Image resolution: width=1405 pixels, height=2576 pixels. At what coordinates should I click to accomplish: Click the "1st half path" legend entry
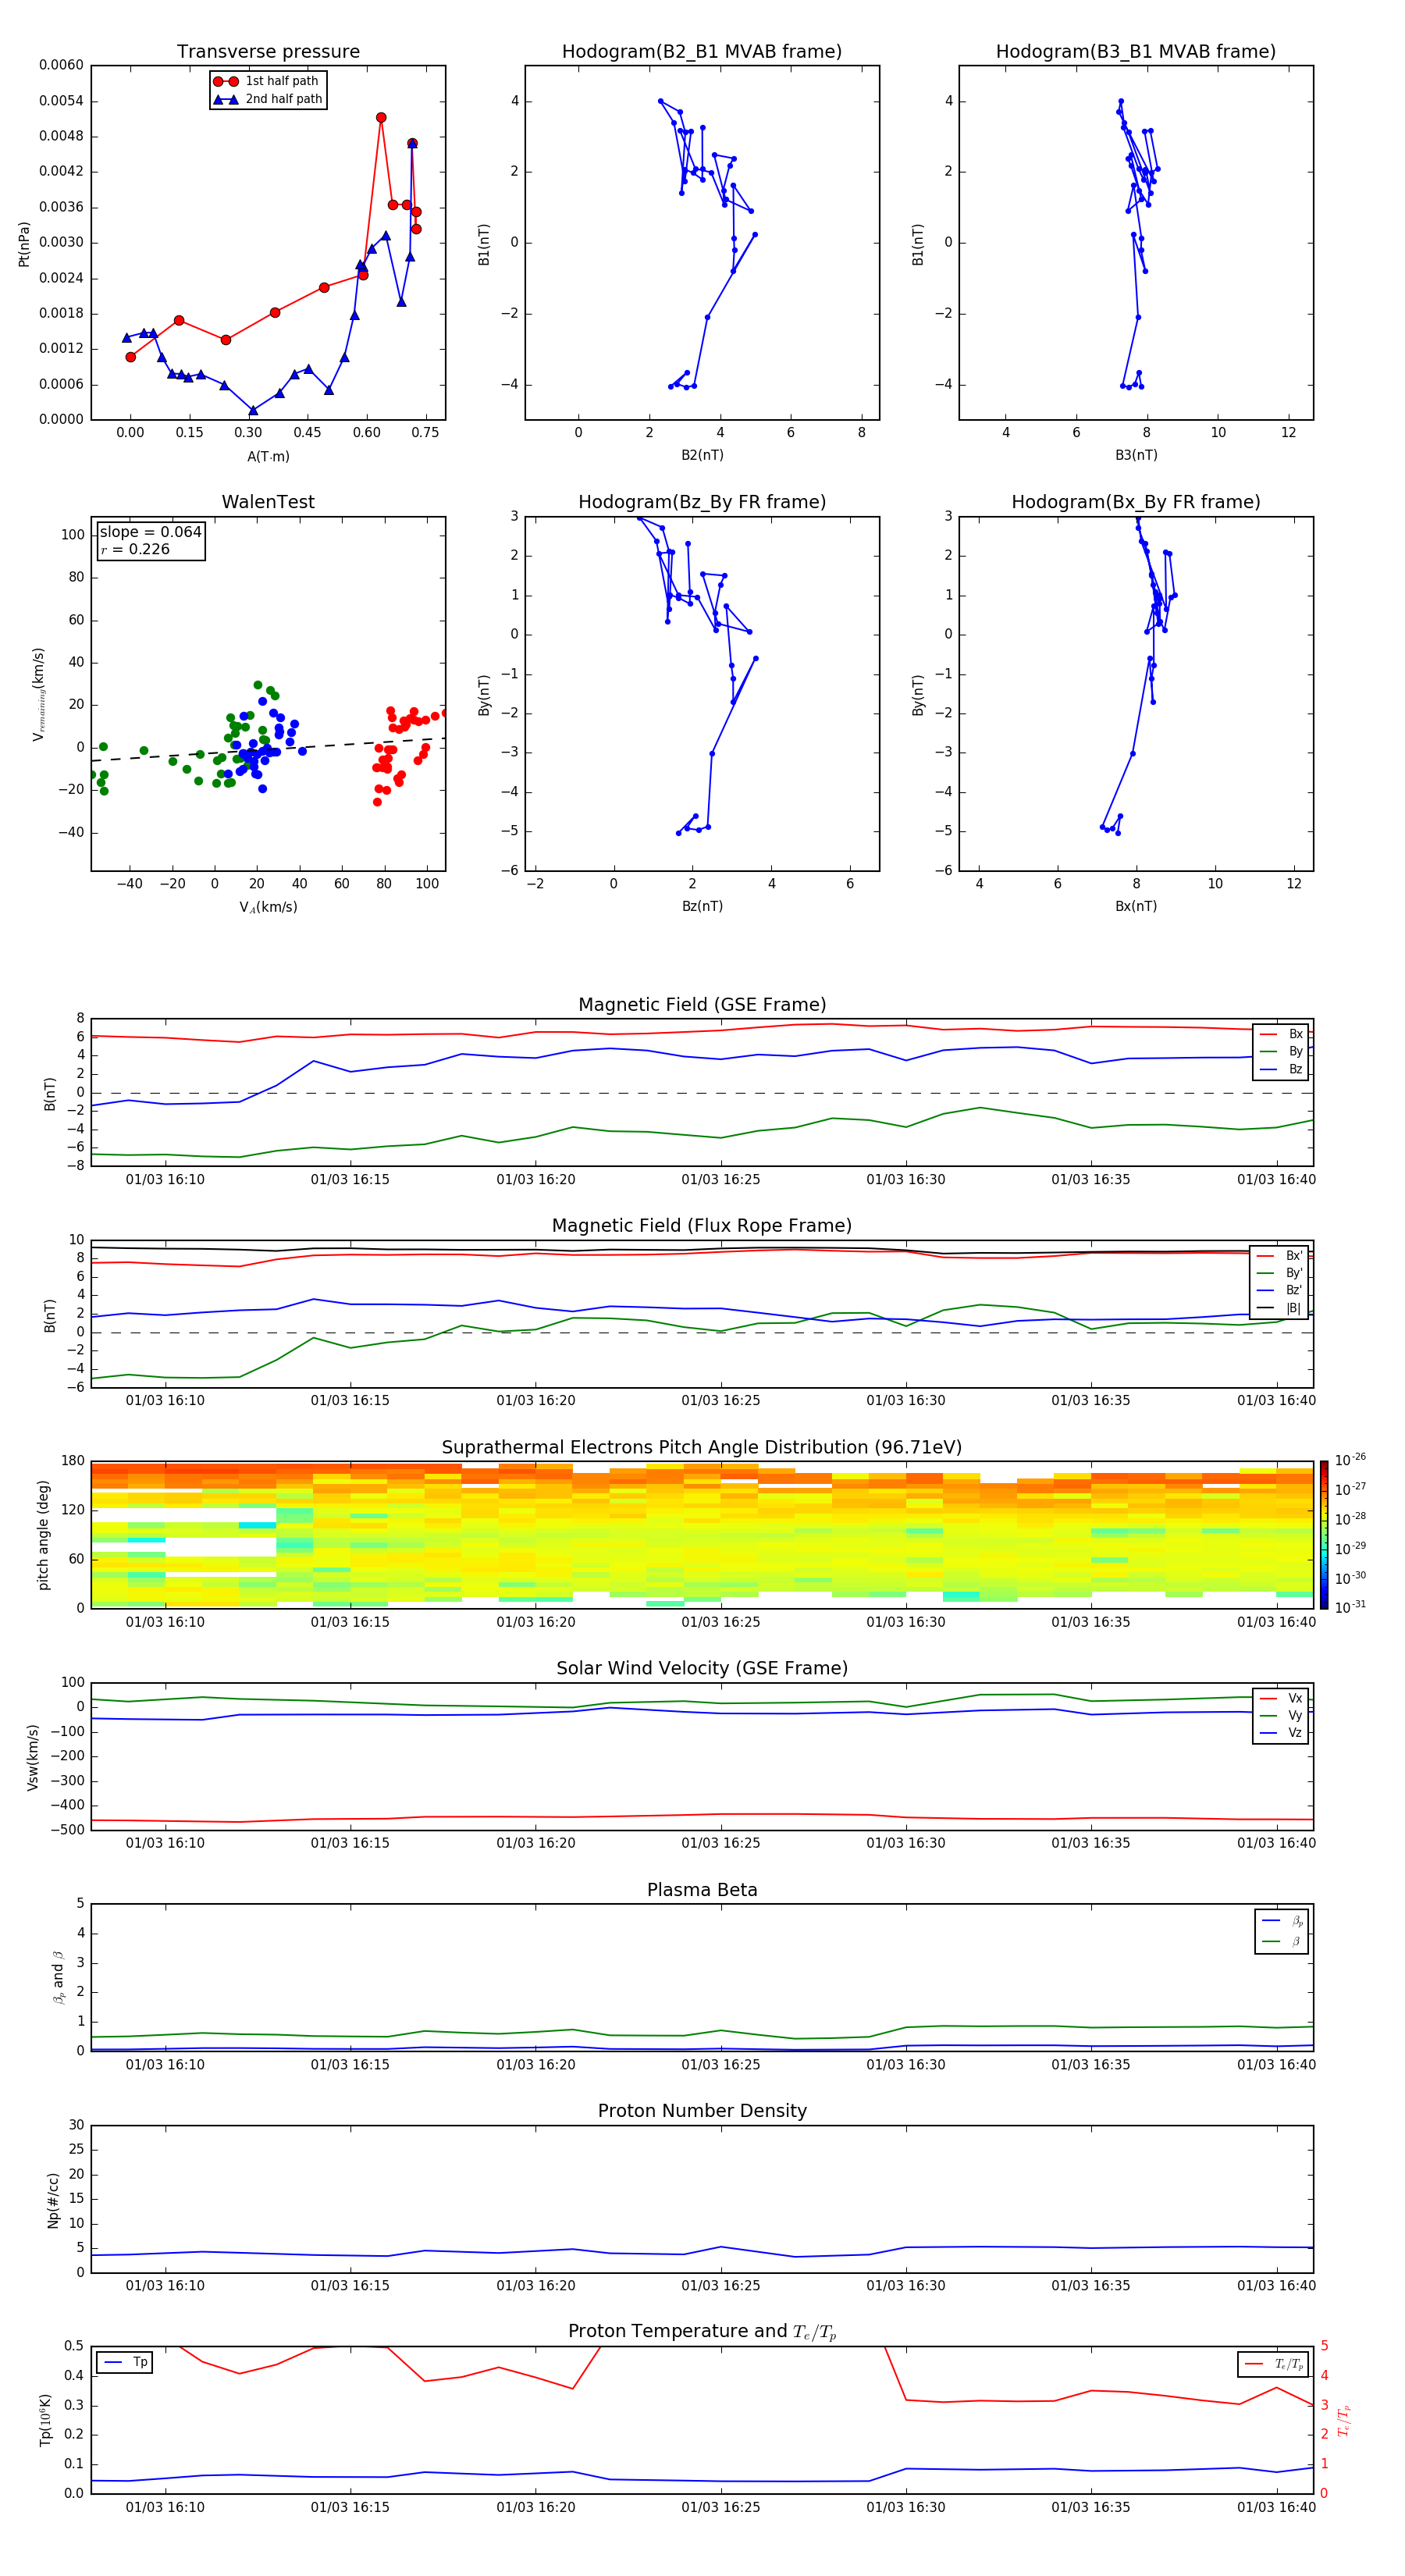click(266, 81)
